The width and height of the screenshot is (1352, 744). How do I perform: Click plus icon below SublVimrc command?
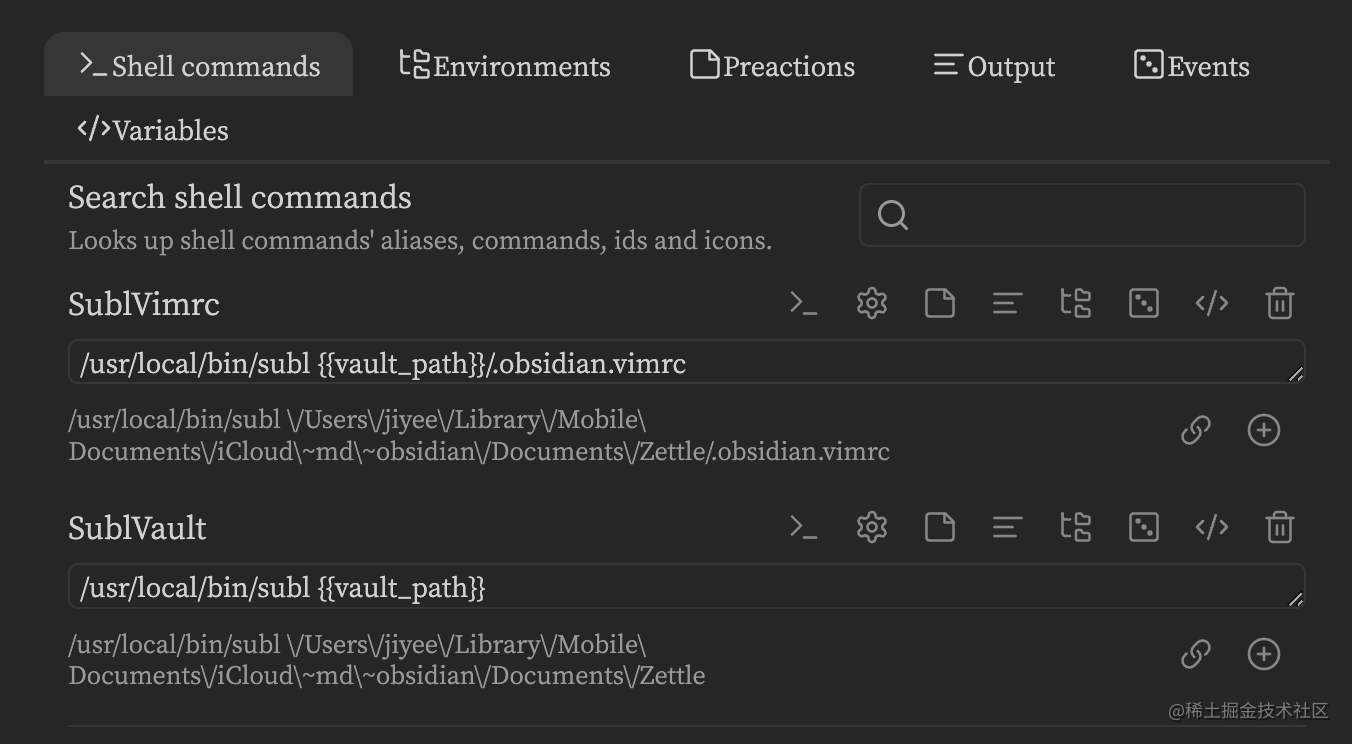coord(1264,431)
